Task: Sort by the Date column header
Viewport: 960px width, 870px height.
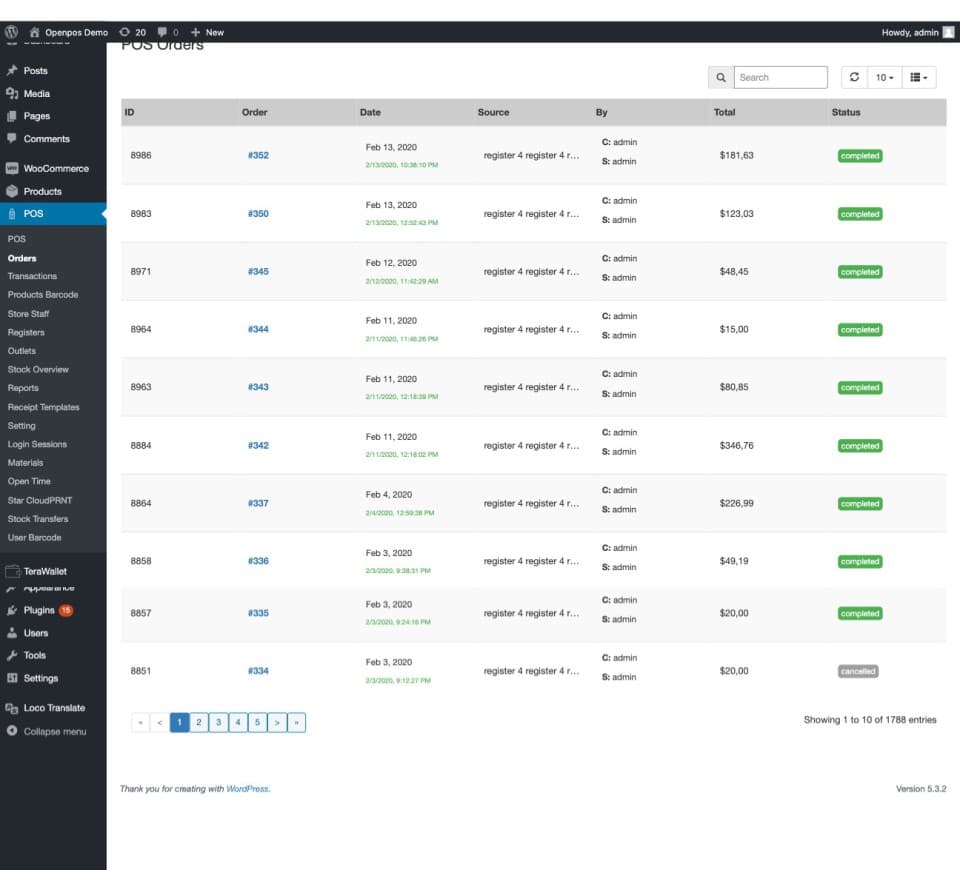Action: [x=370, y=113]
